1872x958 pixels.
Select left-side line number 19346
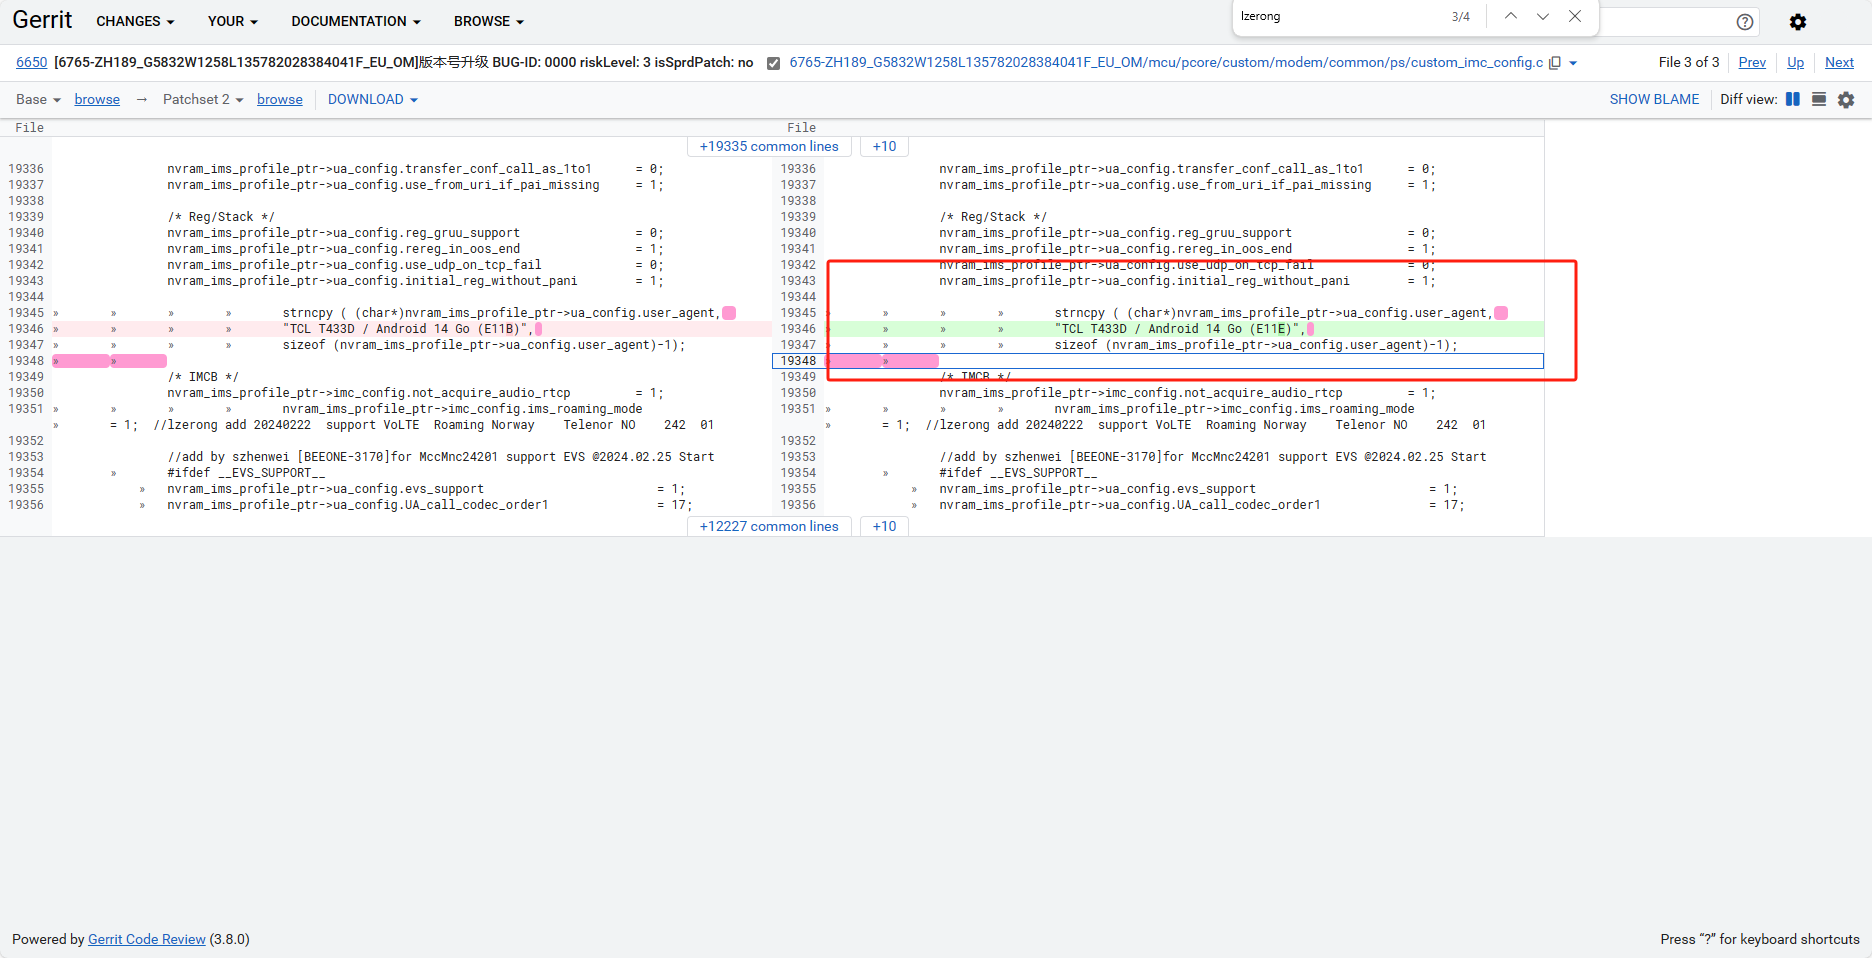click(26, 329)
